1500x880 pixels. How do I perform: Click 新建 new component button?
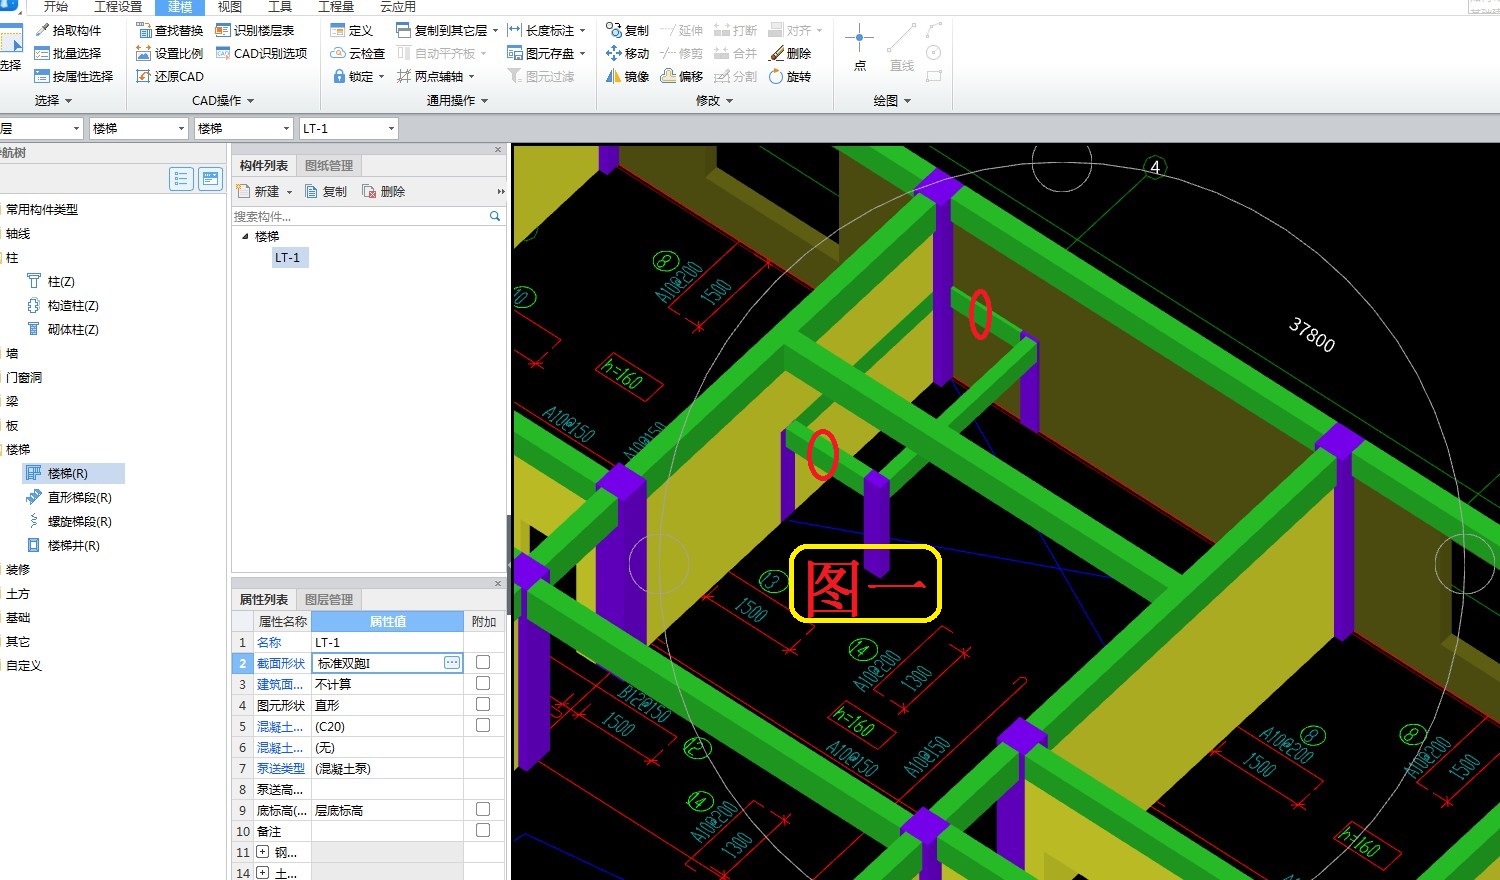[x=264, y=191]
